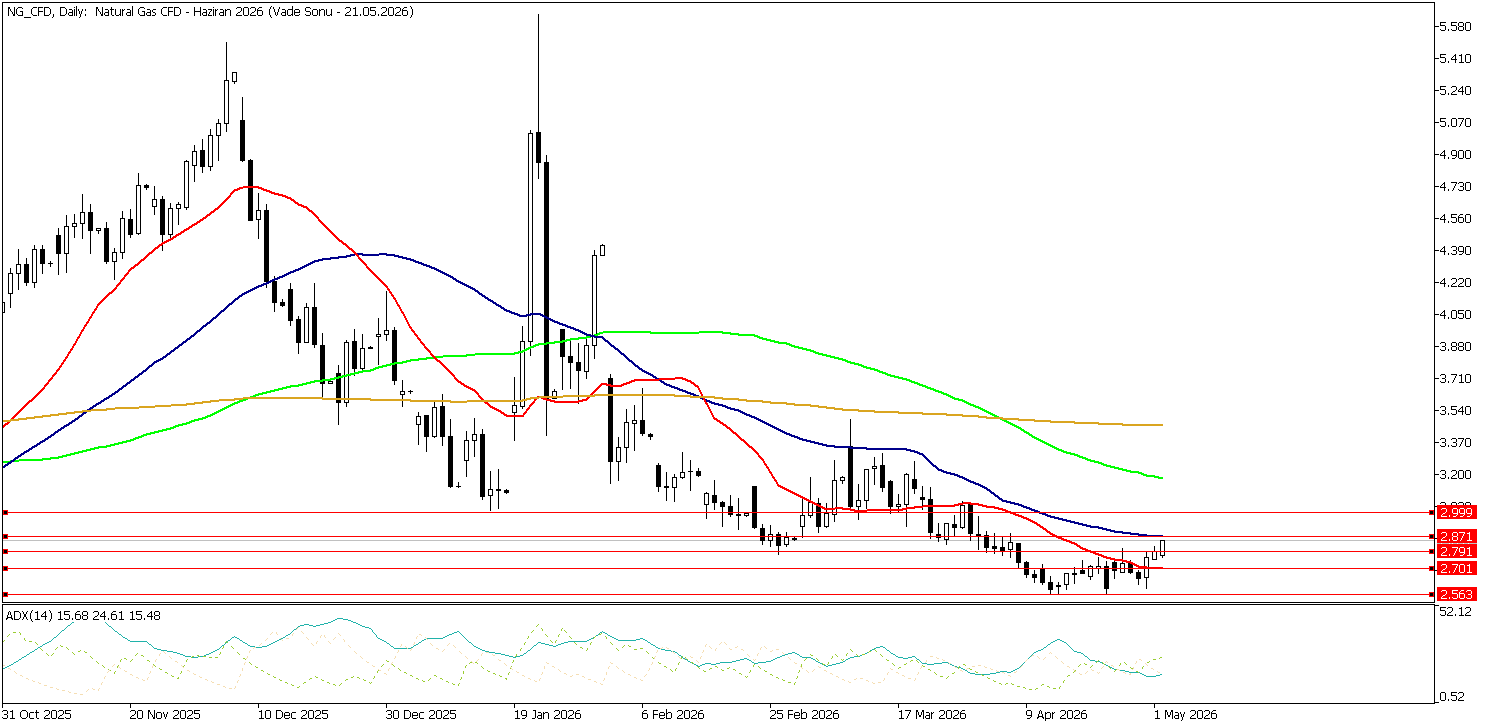Select the 3.880 price axis value

1456,346
